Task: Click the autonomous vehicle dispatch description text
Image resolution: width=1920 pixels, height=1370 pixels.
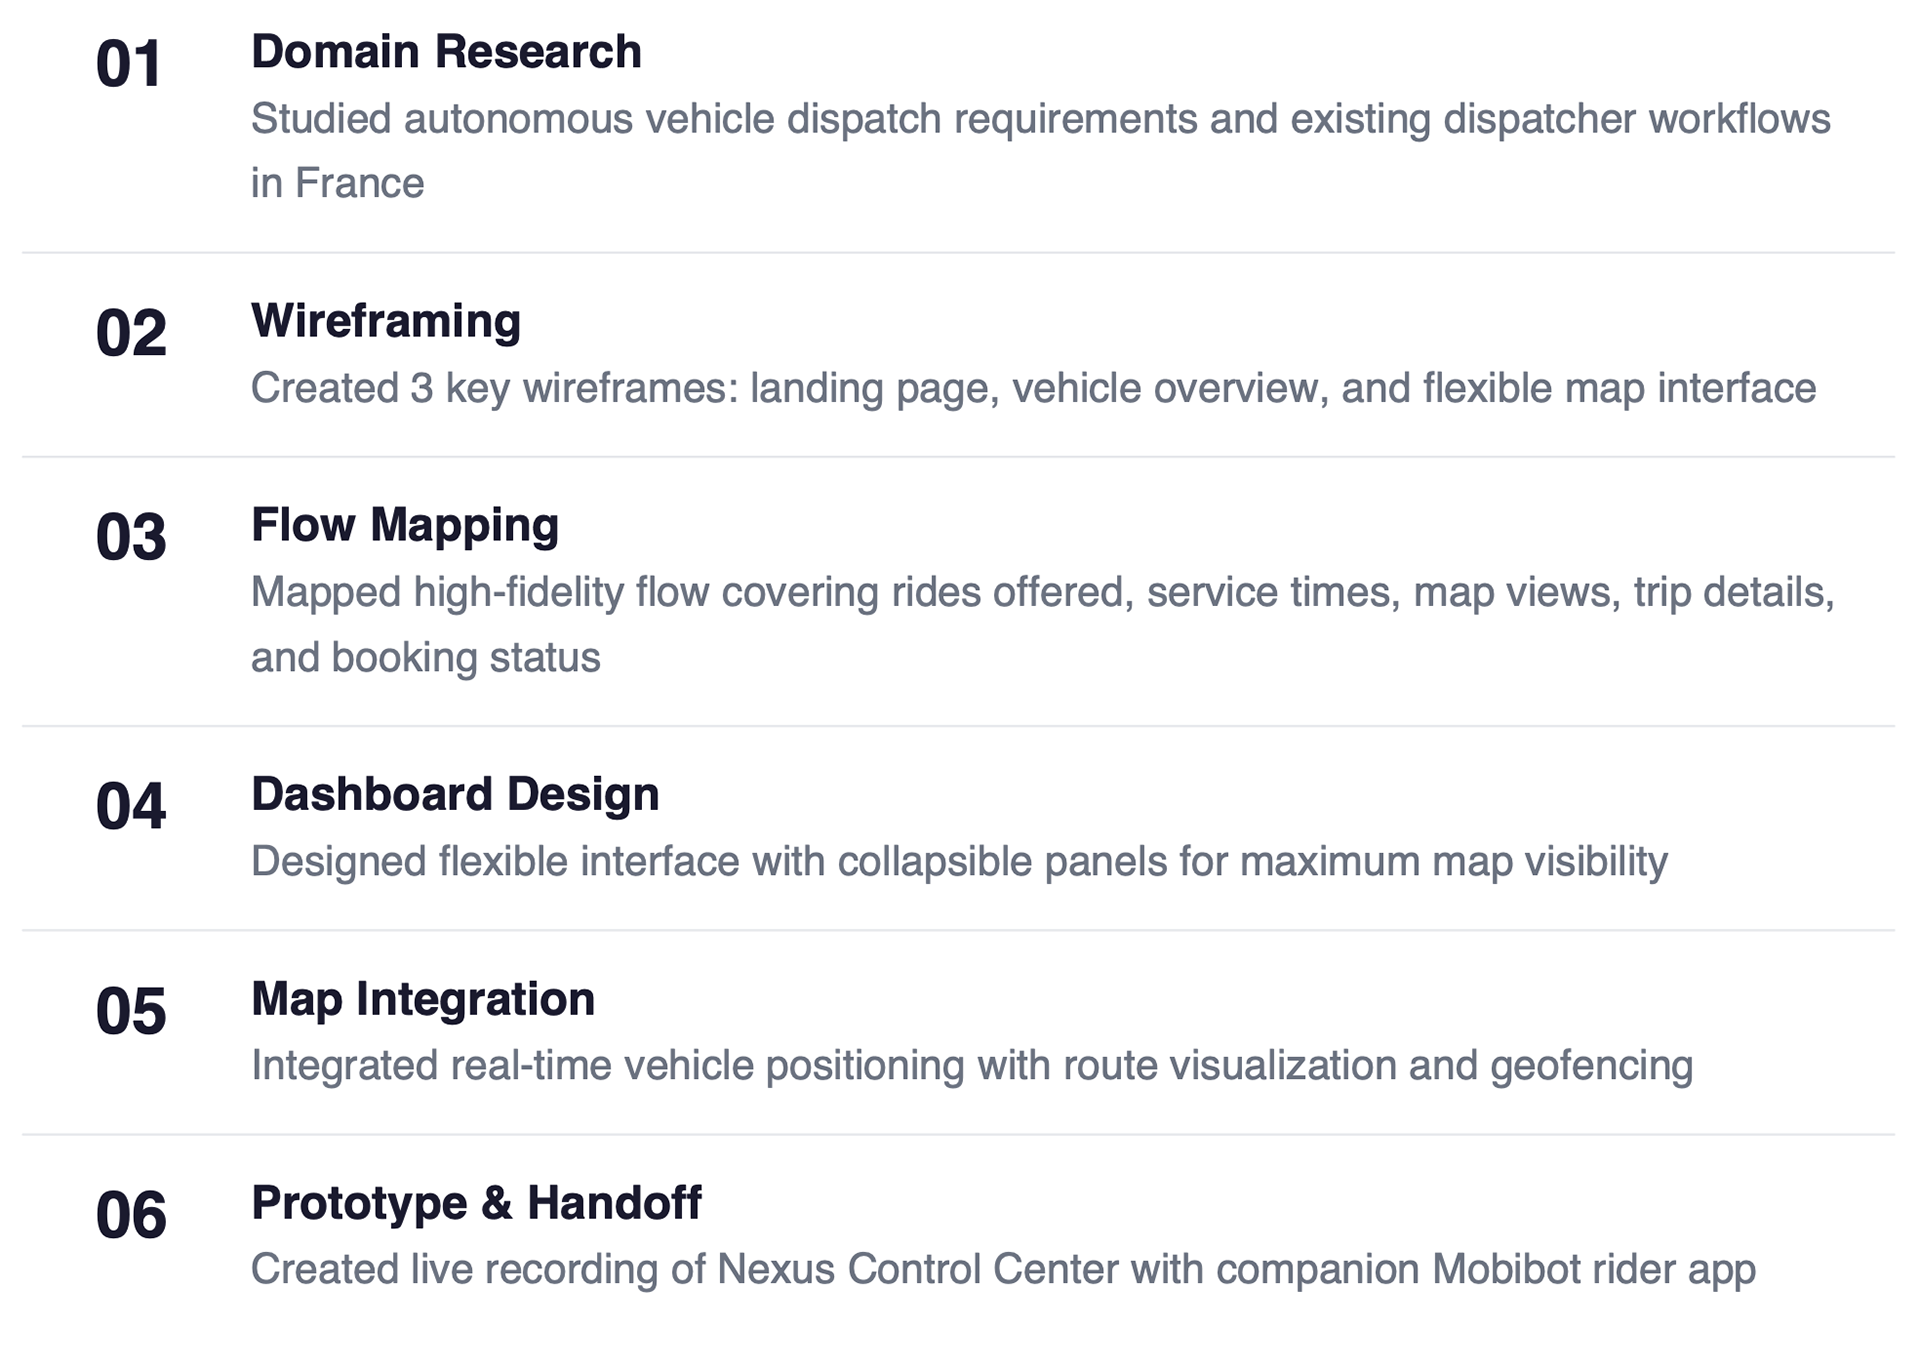Action: tap(1040, 150)
